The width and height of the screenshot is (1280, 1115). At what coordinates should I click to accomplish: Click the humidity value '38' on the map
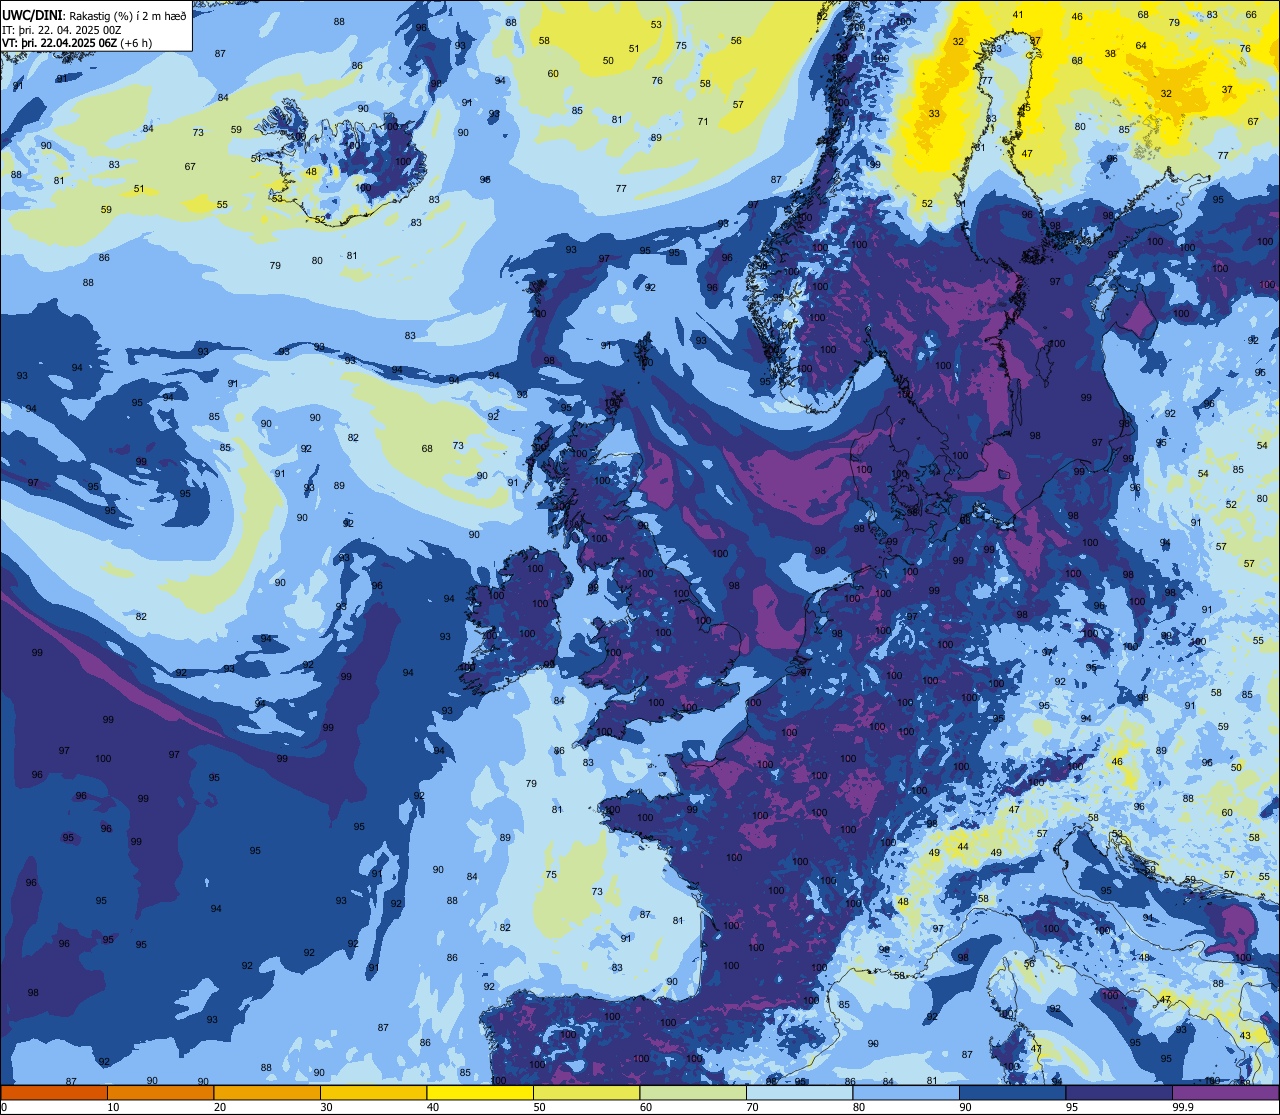point(1110,54)
